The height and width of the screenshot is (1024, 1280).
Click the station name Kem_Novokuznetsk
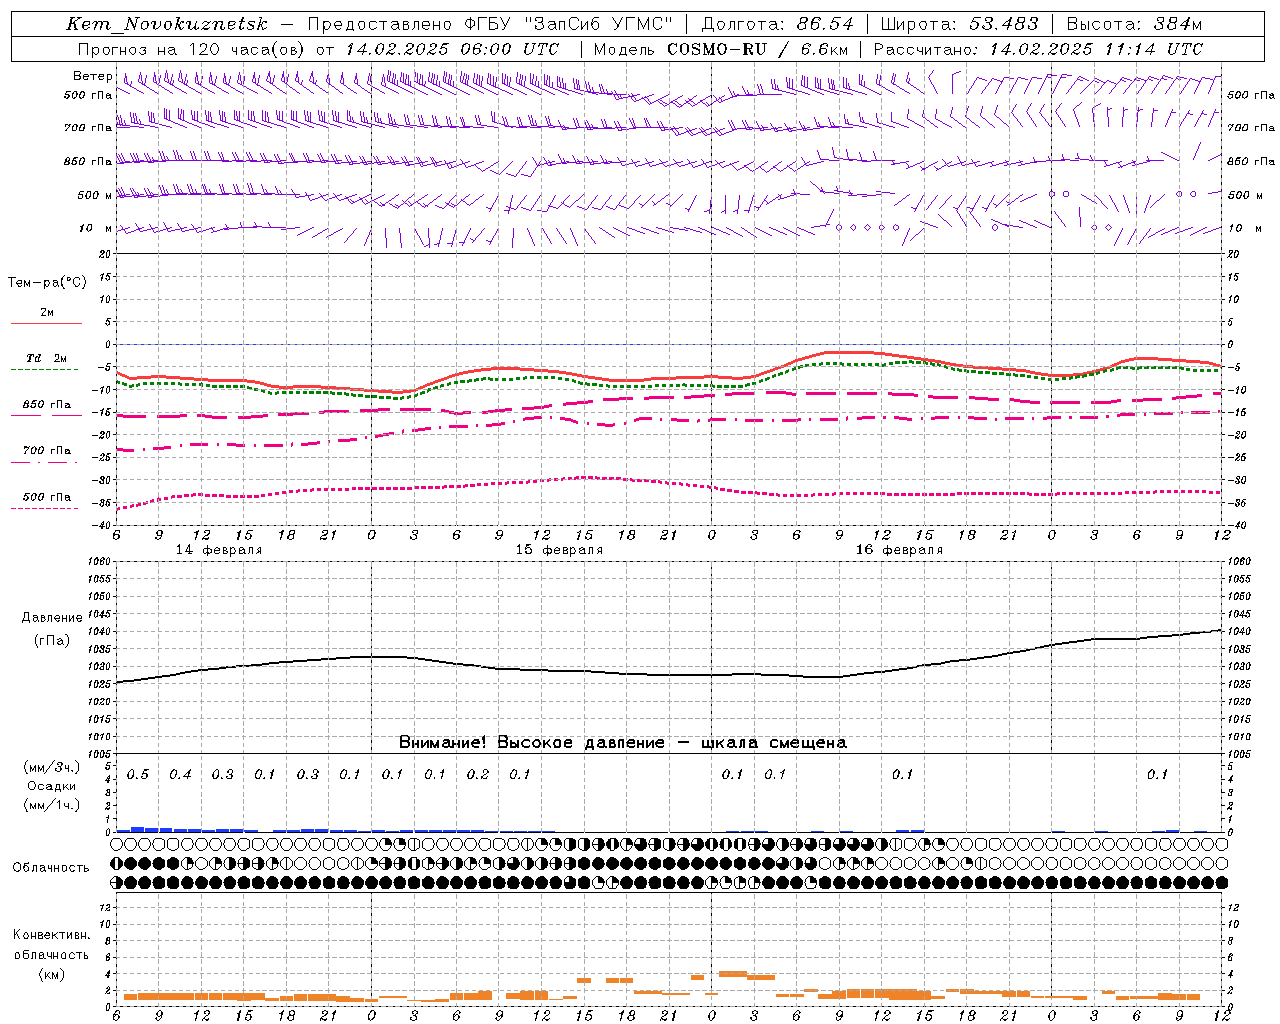167,24
